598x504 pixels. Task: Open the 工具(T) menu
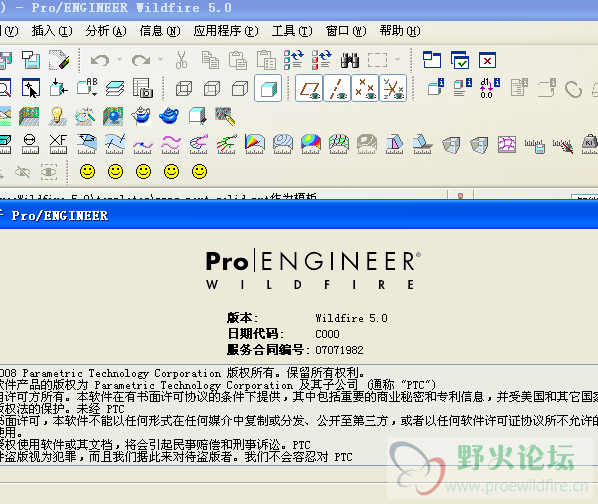(x=292, y=31)
